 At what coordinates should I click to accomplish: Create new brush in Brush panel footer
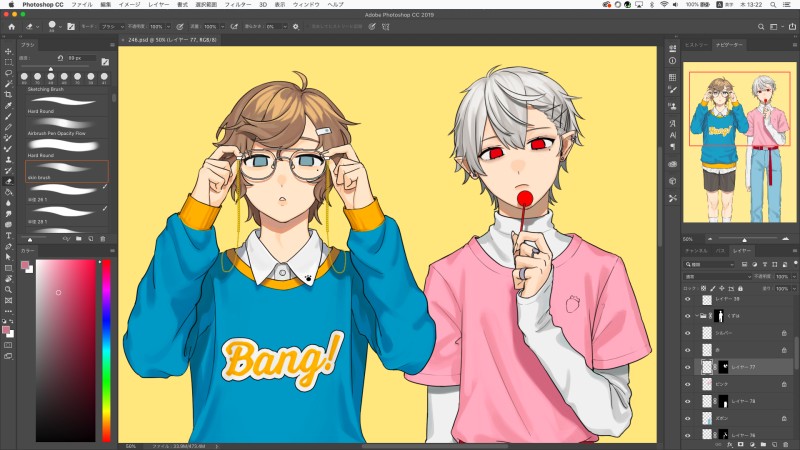[90, 239]
